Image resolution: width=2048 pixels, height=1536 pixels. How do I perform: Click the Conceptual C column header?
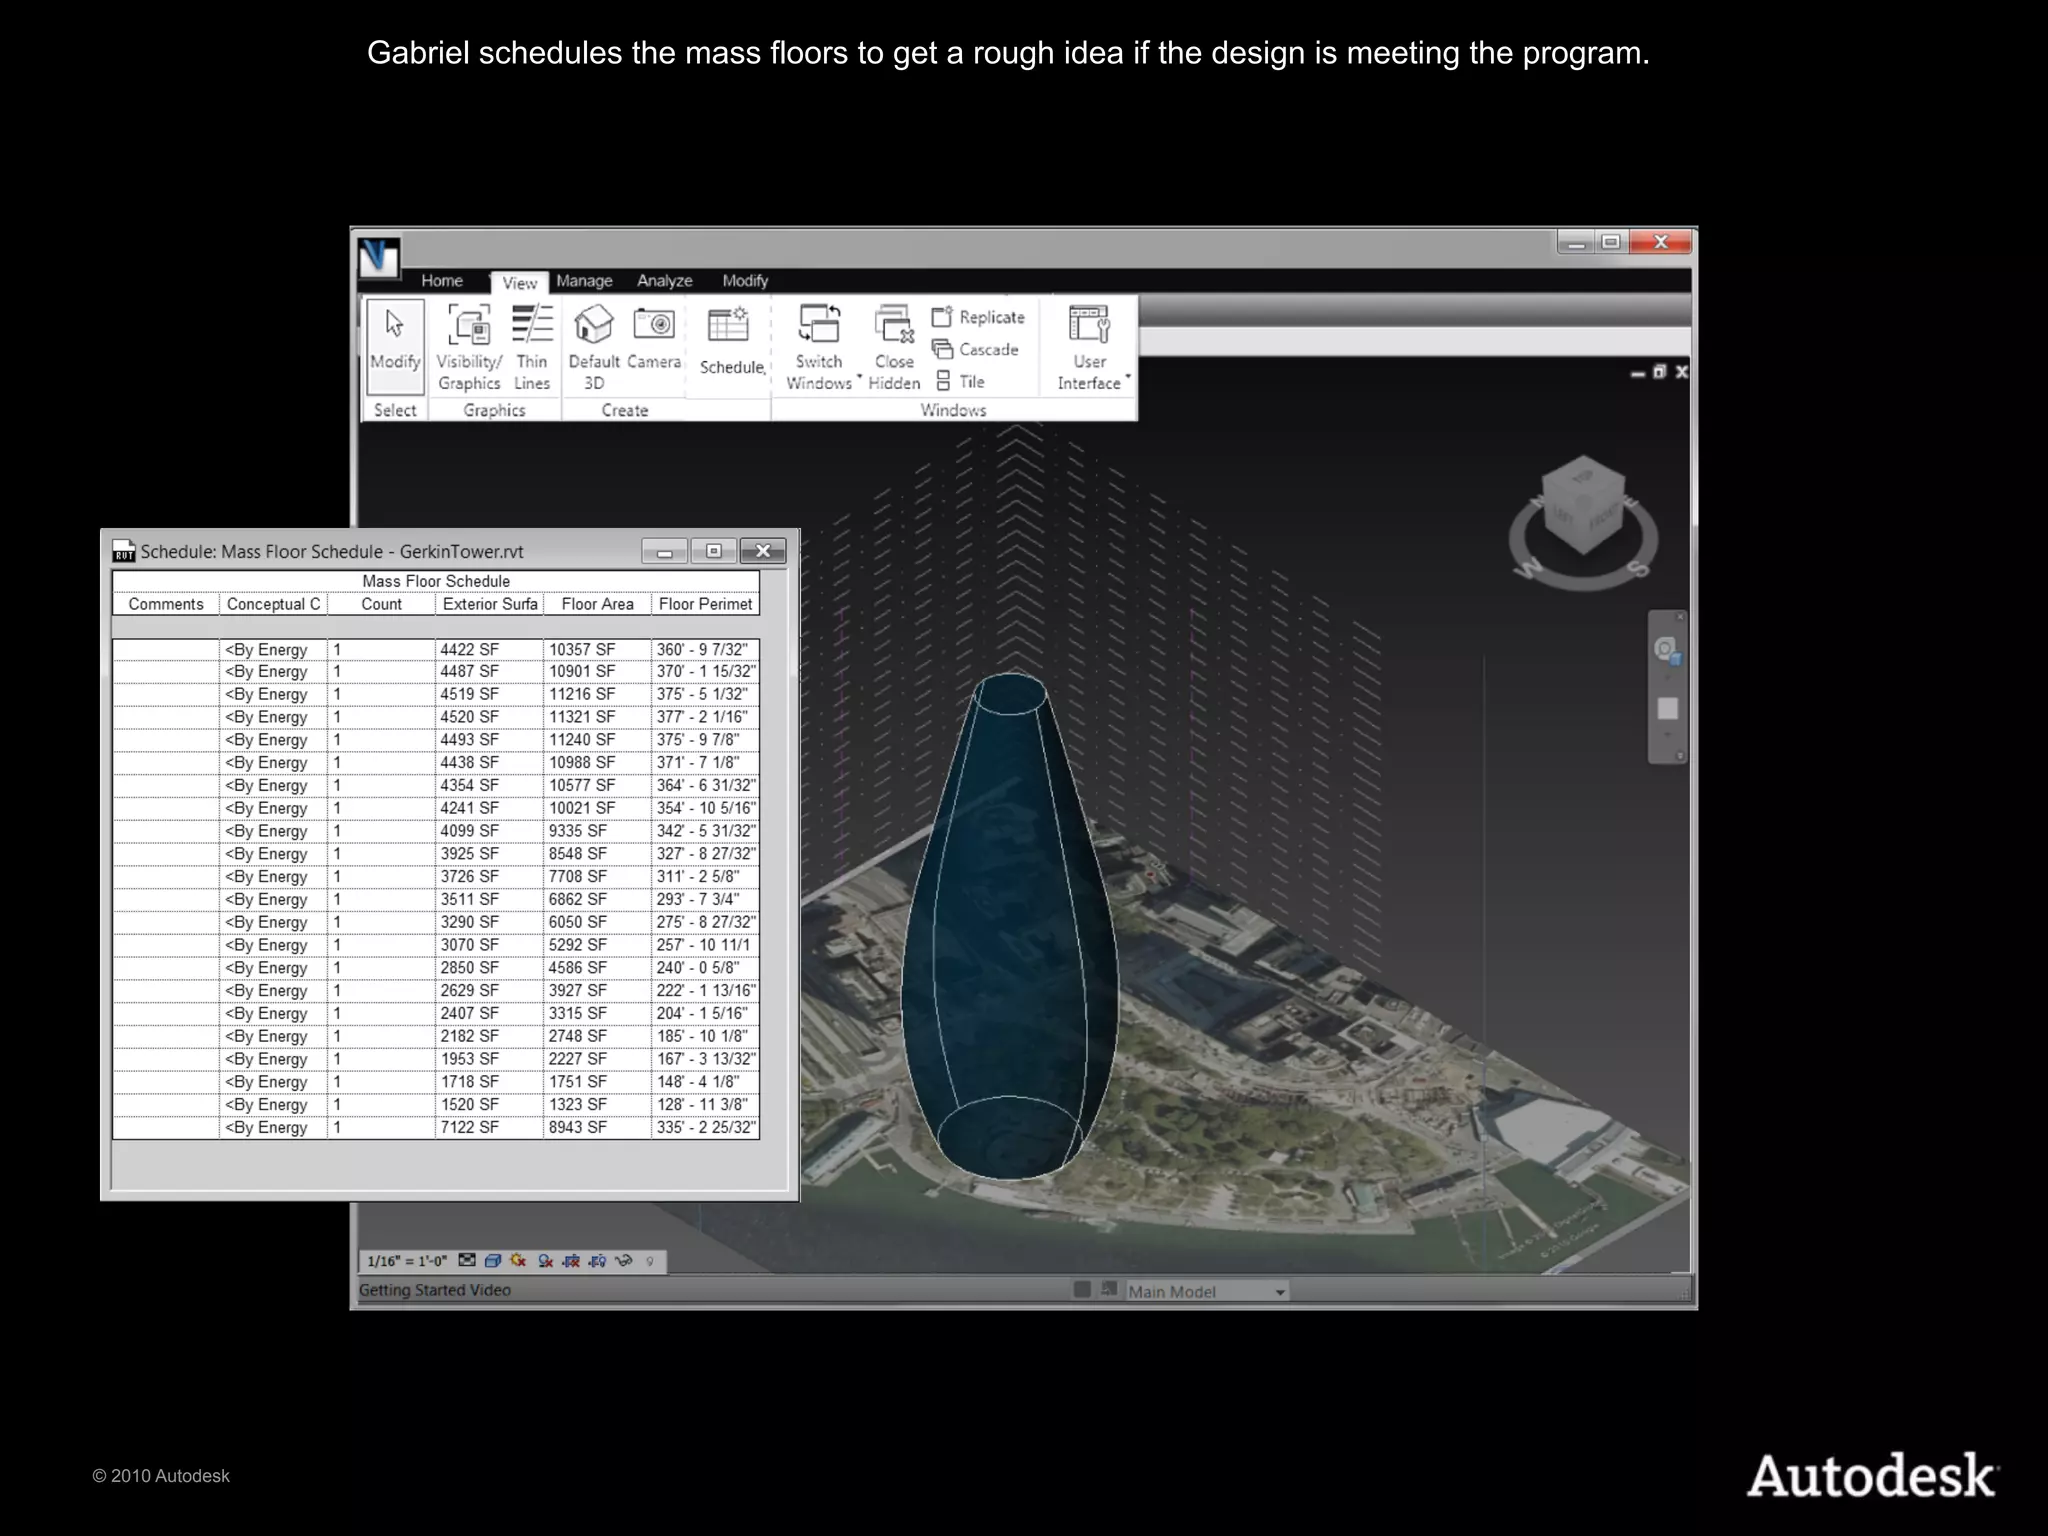click(x=273, y=604)
